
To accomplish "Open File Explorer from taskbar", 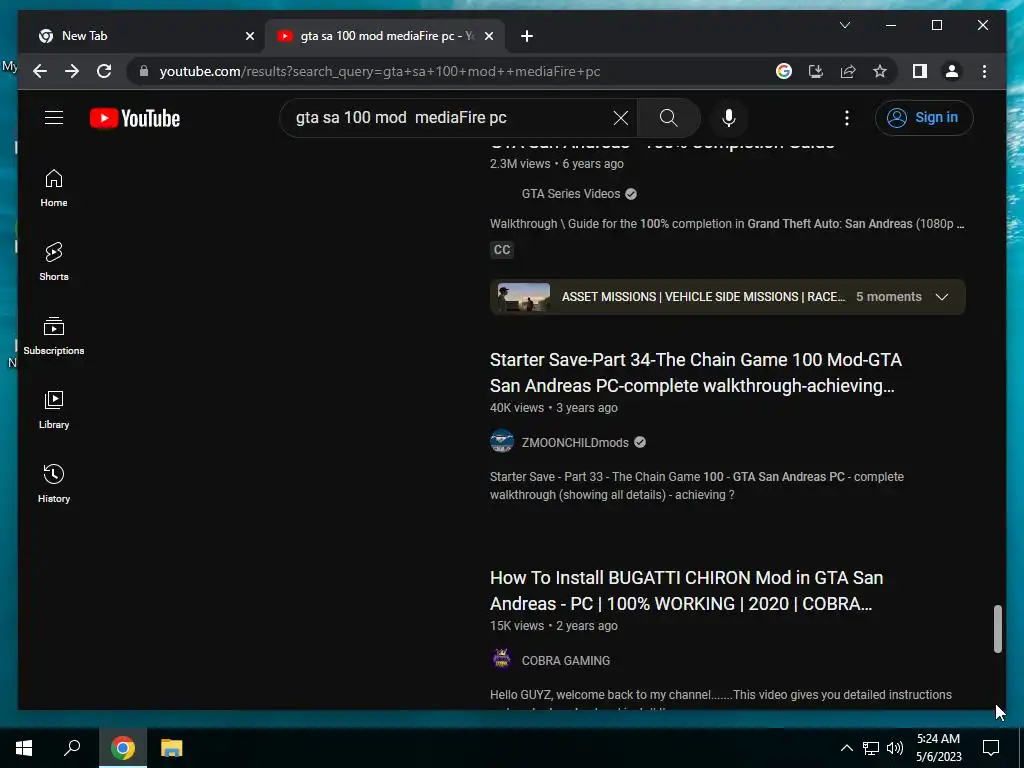I will 172,748.
